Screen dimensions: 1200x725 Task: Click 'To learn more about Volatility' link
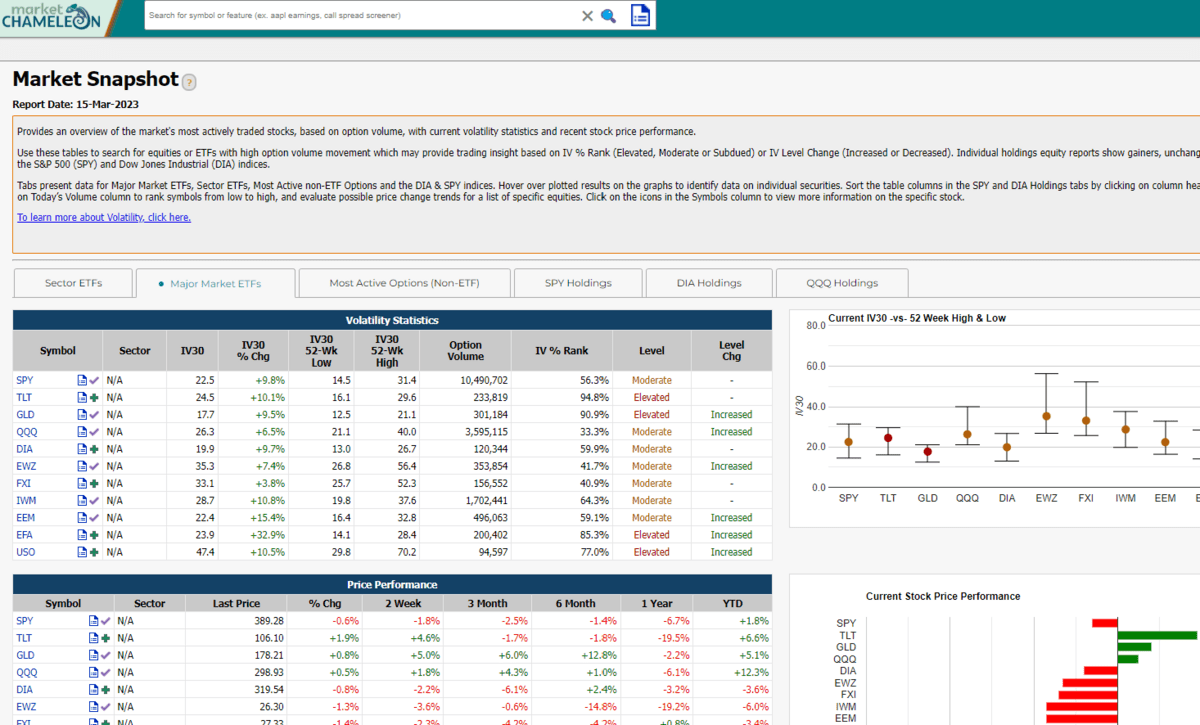pyautogui.click(x=104, y=217)
